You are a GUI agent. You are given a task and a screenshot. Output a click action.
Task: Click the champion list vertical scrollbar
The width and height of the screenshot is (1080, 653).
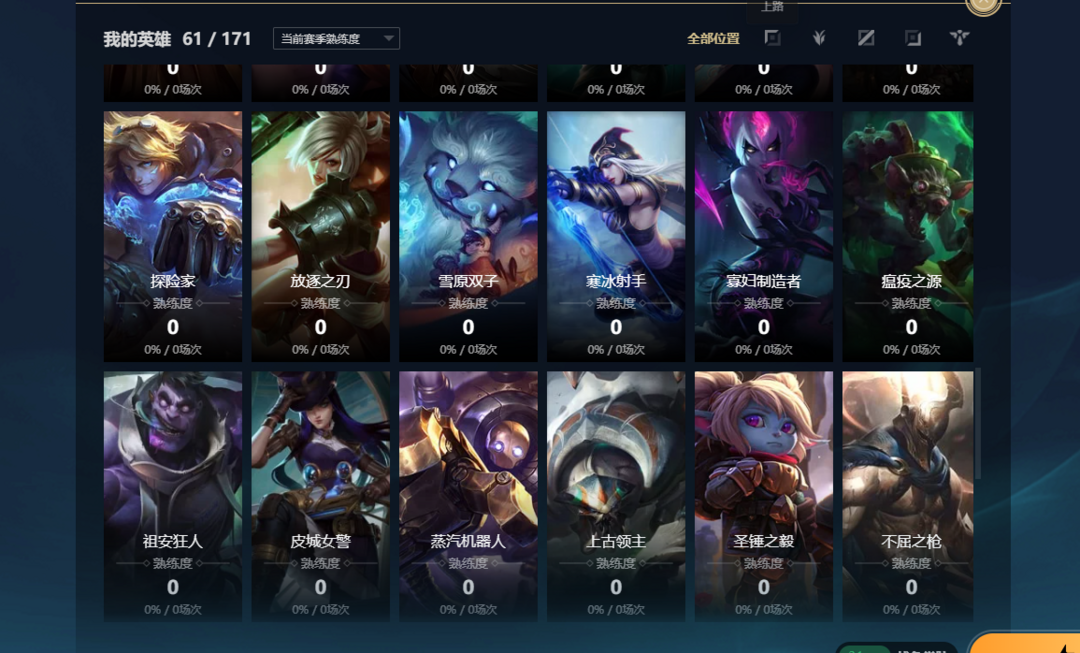point(977,424)
